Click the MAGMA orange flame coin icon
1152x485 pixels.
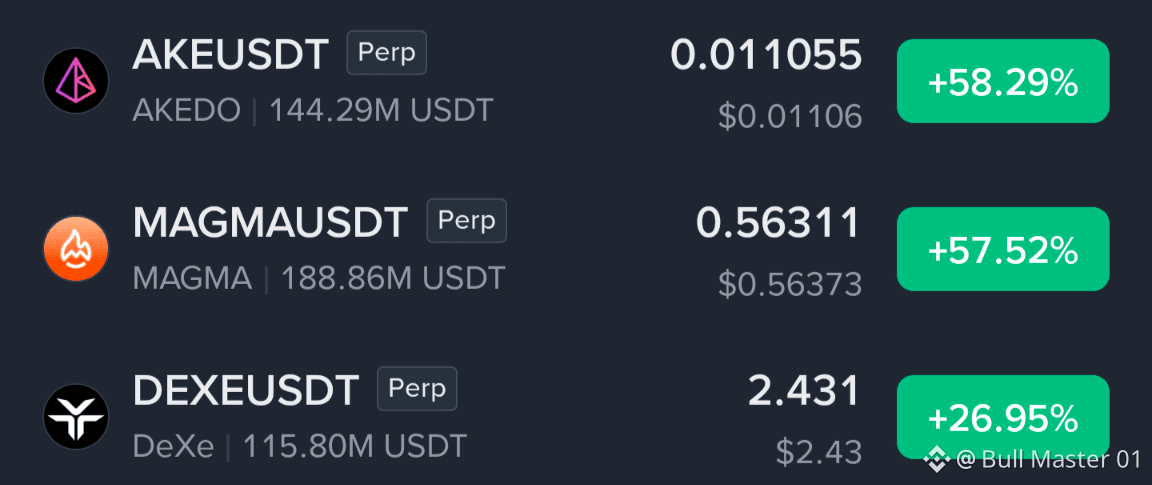(76, 248)
